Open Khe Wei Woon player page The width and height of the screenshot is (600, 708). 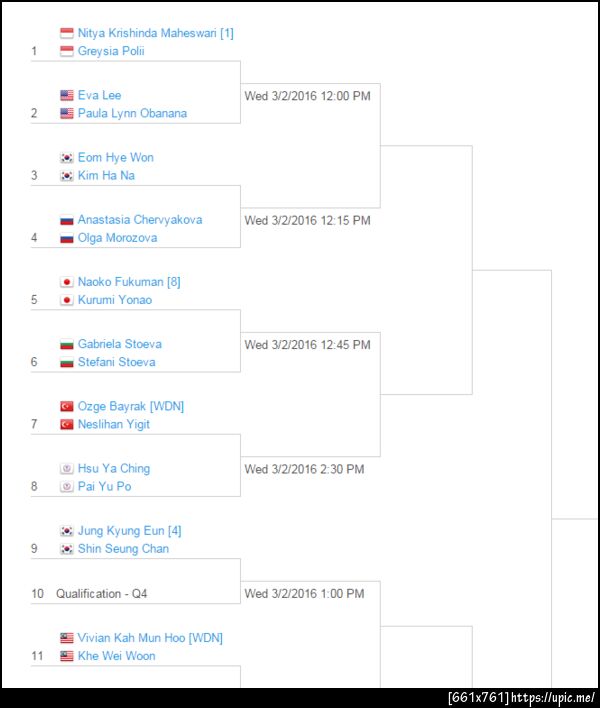coord(116,656)
